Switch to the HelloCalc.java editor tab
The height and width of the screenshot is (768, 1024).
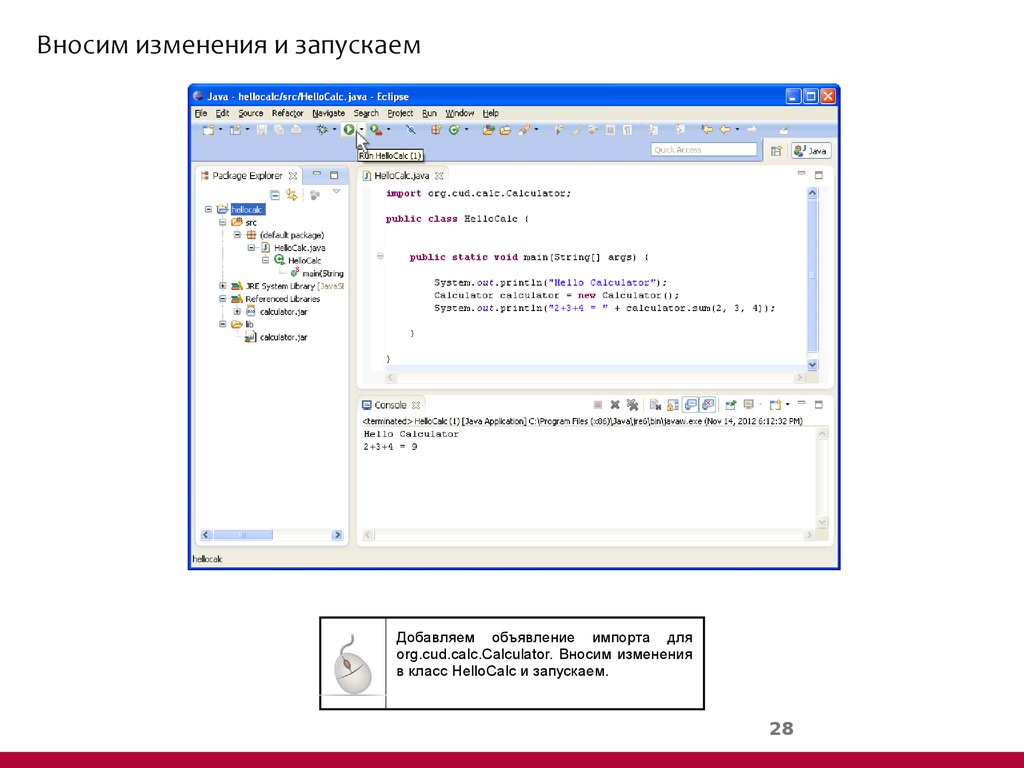click(401, 174)
